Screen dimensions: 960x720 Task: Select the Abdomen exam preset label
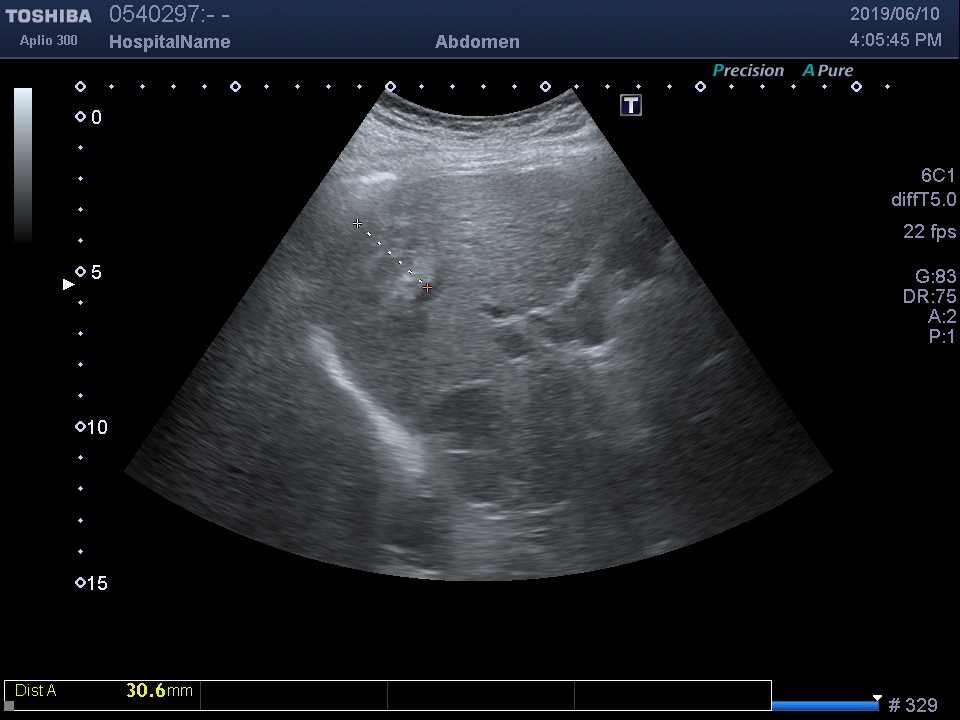pyautogui.click(x=477, y=42)
